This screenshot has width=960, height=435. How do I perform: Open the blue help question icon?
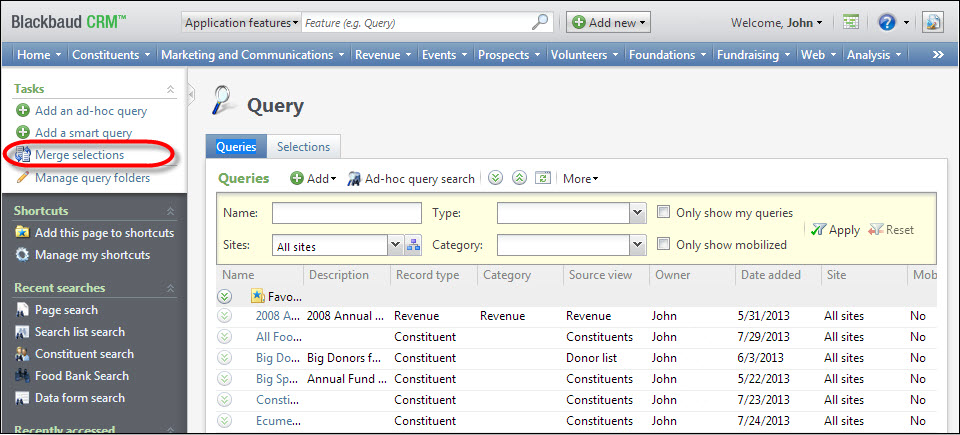887,23
